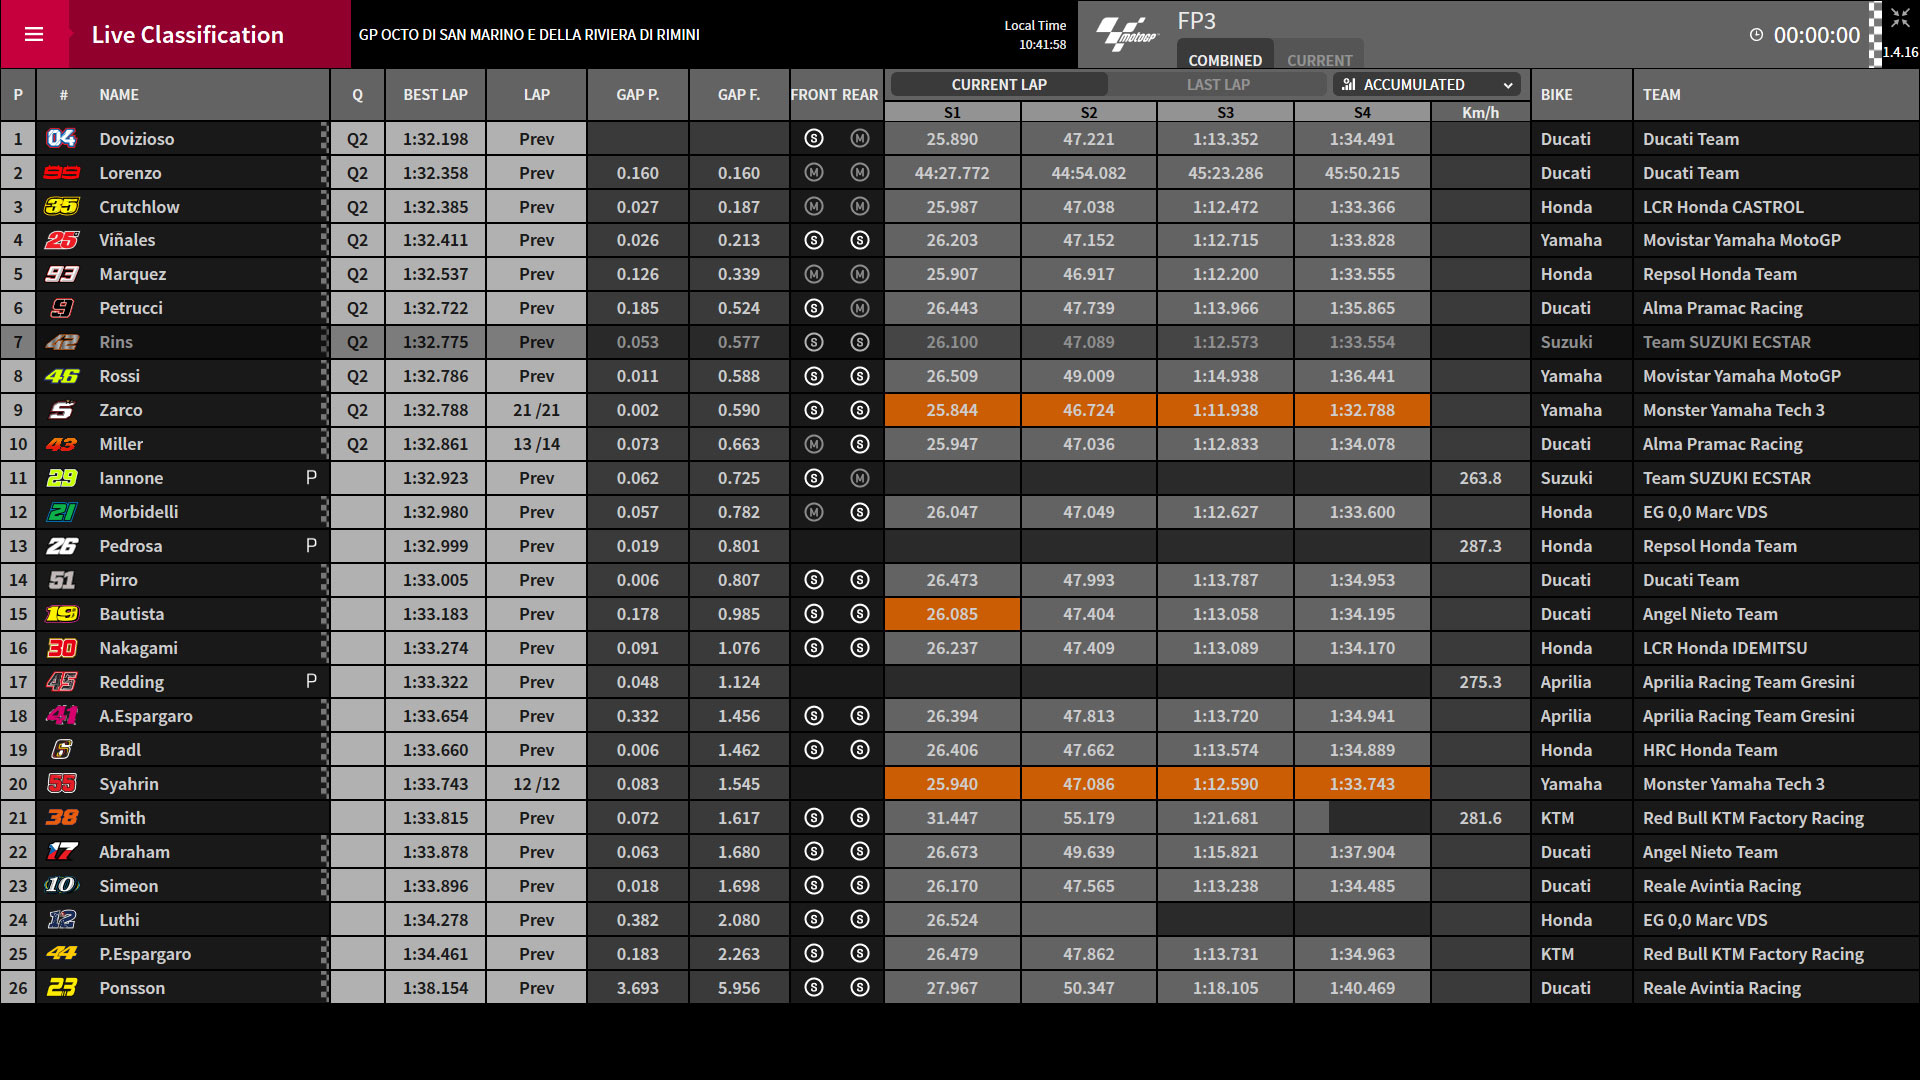Click Marquez's number 93 badge
Screen dimensions: 1920x1080
coord(61,274)
